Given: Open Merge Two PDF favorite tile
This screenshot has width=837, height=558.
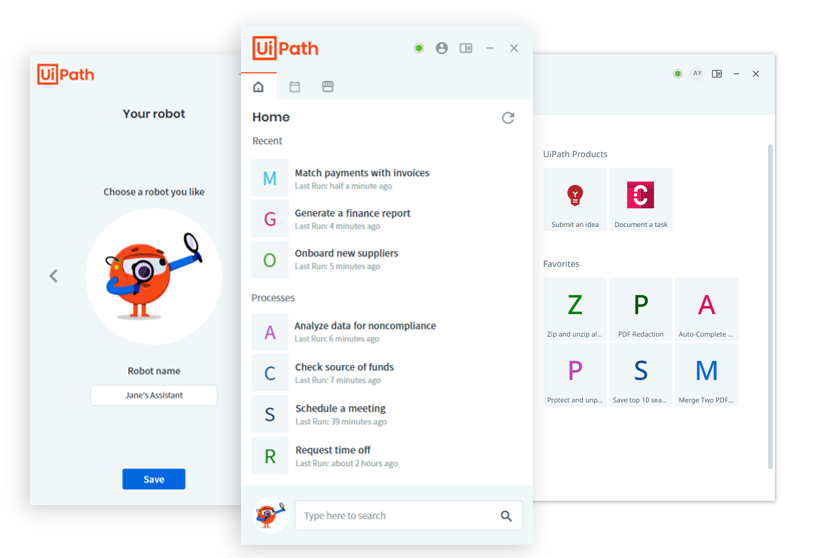Looking at the screenshot, I should pos(706,375).
